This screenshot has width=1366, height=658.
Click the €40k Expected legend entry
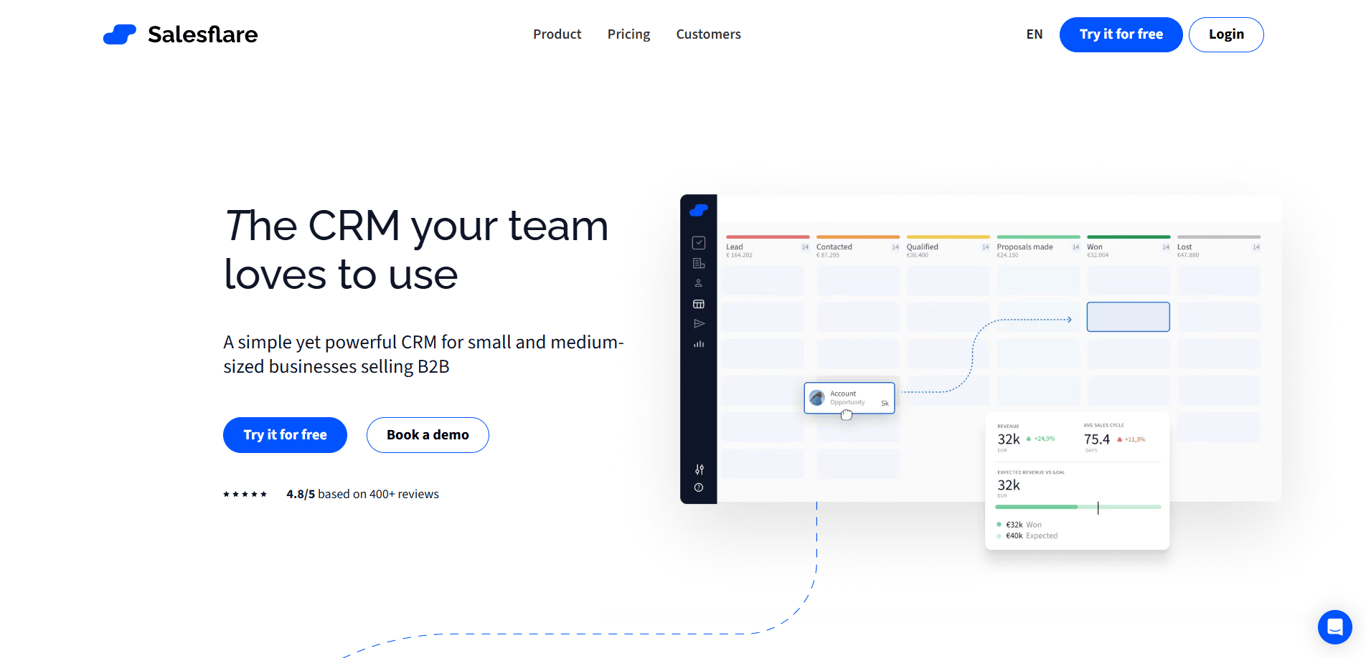tap(1027, 536)
